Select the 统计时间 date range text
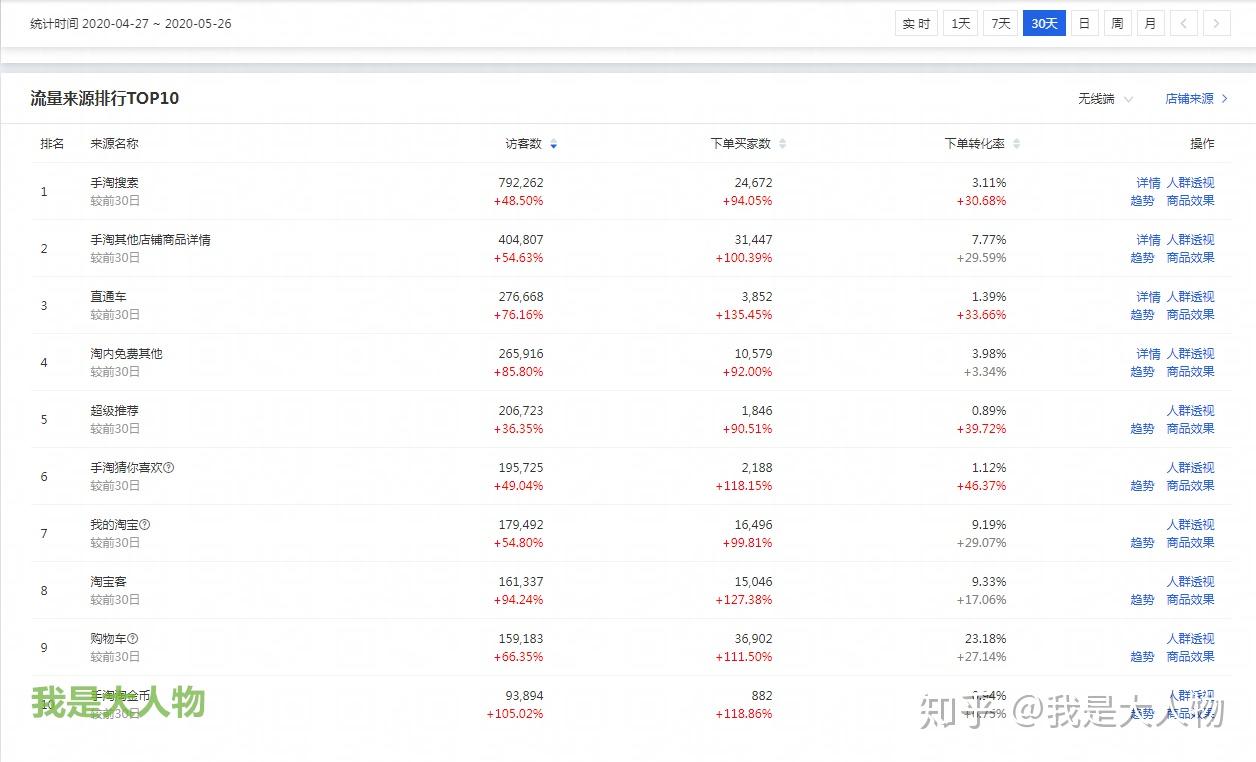Viewport: 1256px width, 762px height. [x=131, y=23]
